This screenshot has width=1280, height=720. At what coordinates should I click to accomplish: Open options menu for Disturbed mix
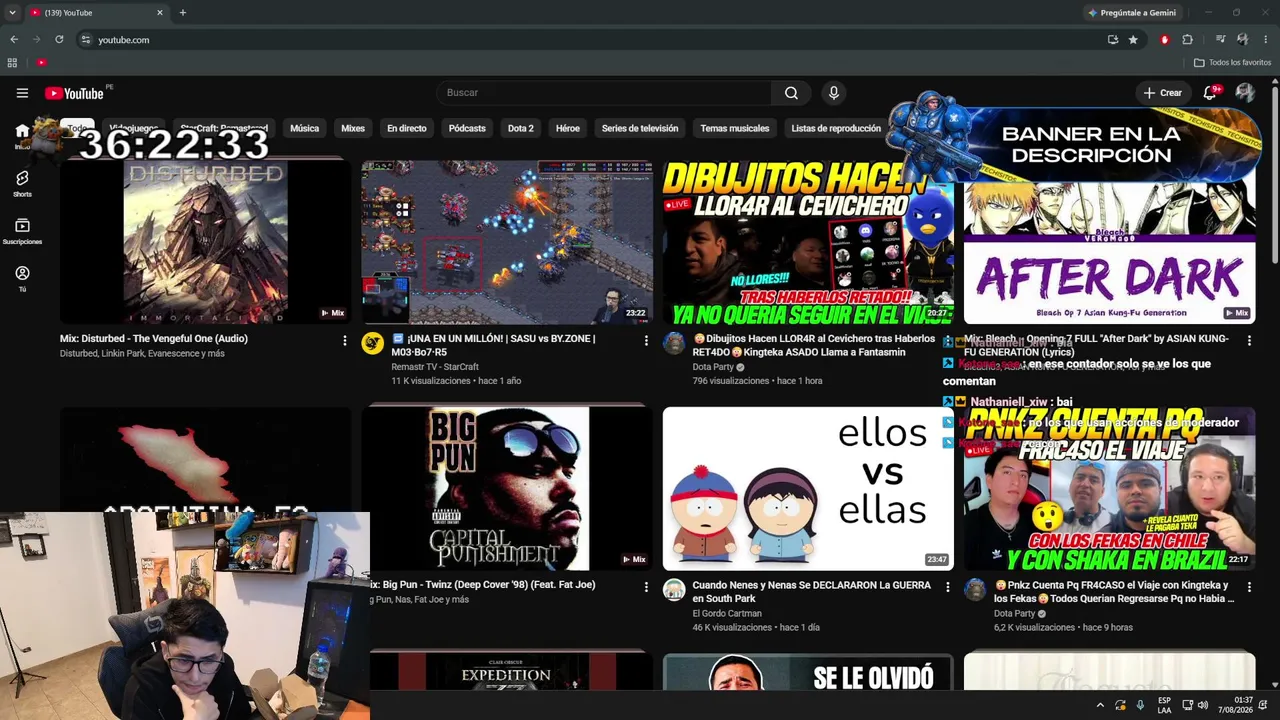345,341
